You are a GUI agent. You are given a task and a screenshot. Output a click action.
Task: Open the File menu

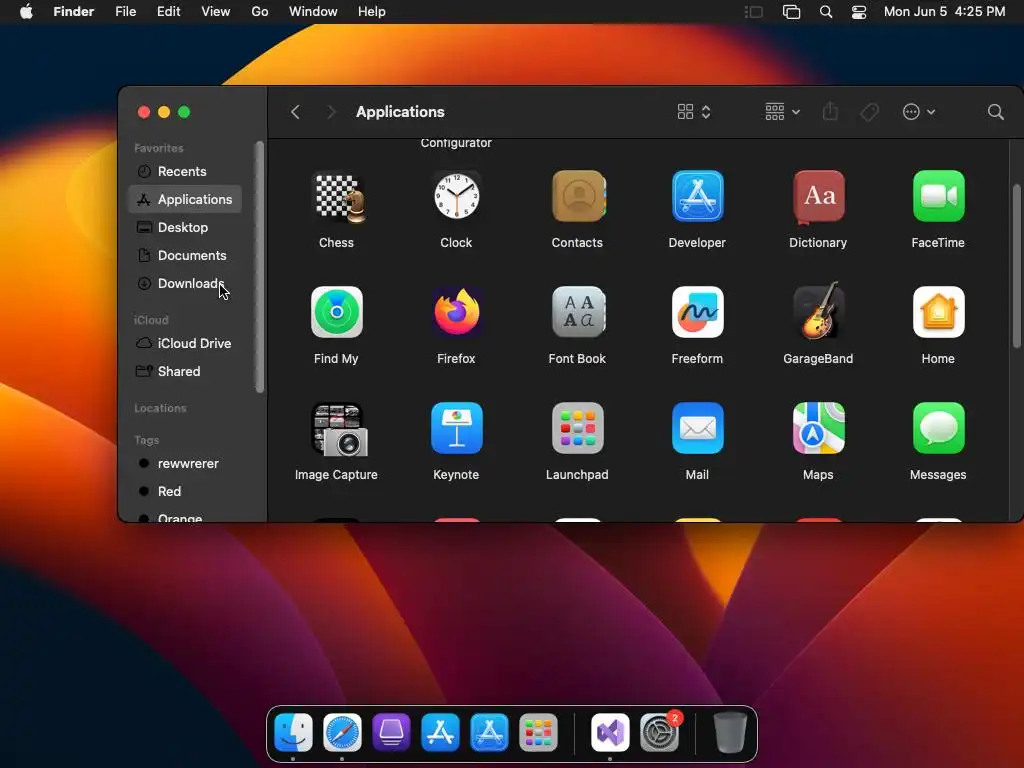(x=125, y=12)
